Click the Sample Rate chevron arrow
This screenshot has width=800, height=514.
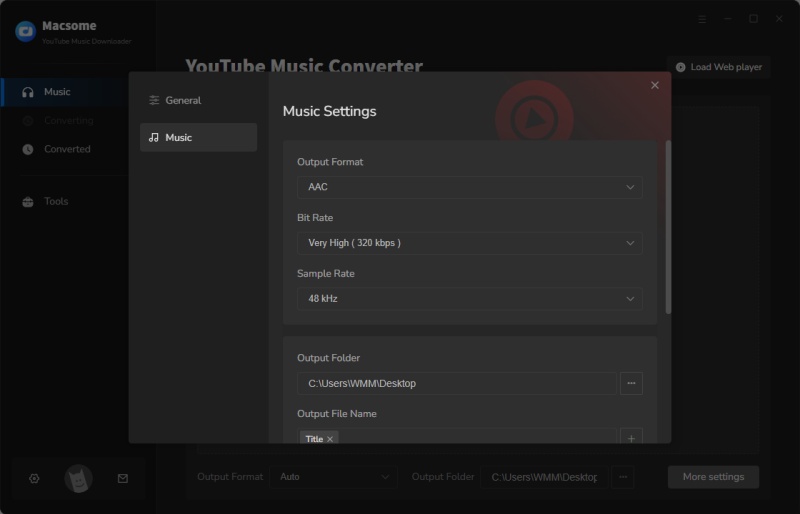pyautogui.click(x=630, y=299)
